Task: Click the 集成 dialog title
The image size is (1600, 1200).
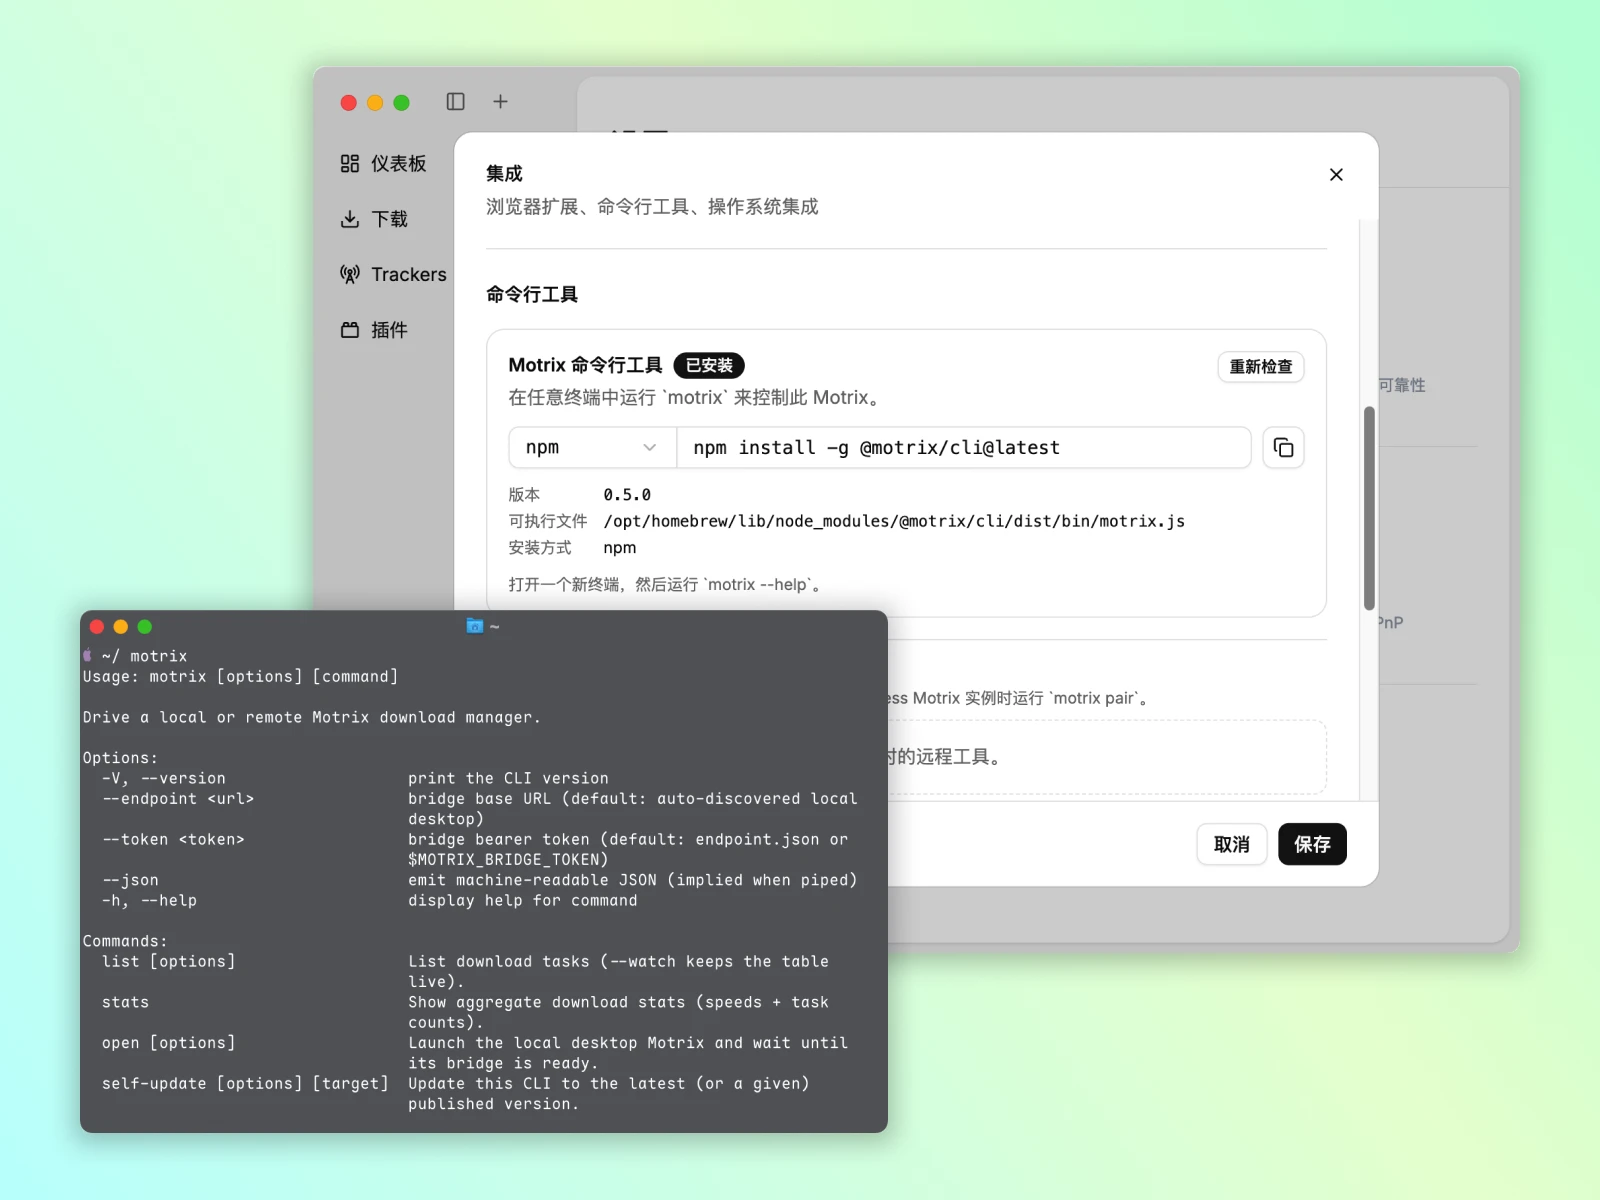Action: pyautogui.click(x=504, y=173)
